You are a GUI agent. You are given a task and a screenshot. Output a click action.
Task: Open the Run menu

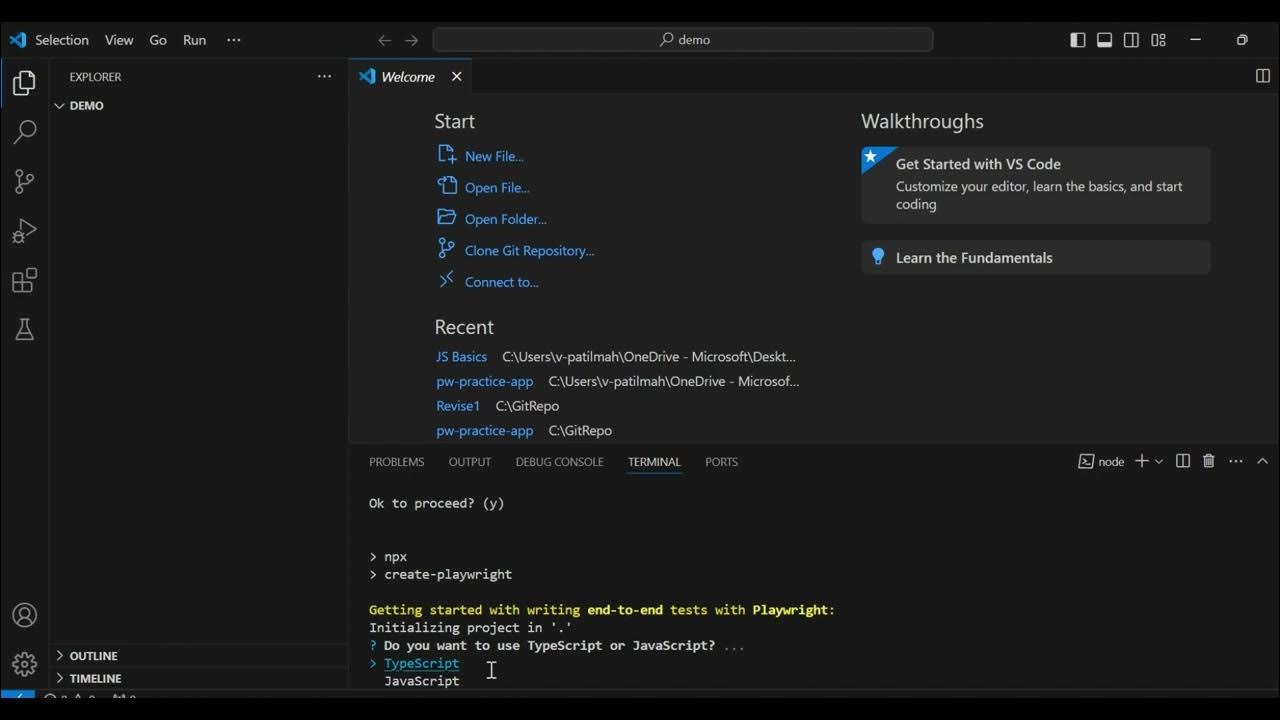[194, 40]
